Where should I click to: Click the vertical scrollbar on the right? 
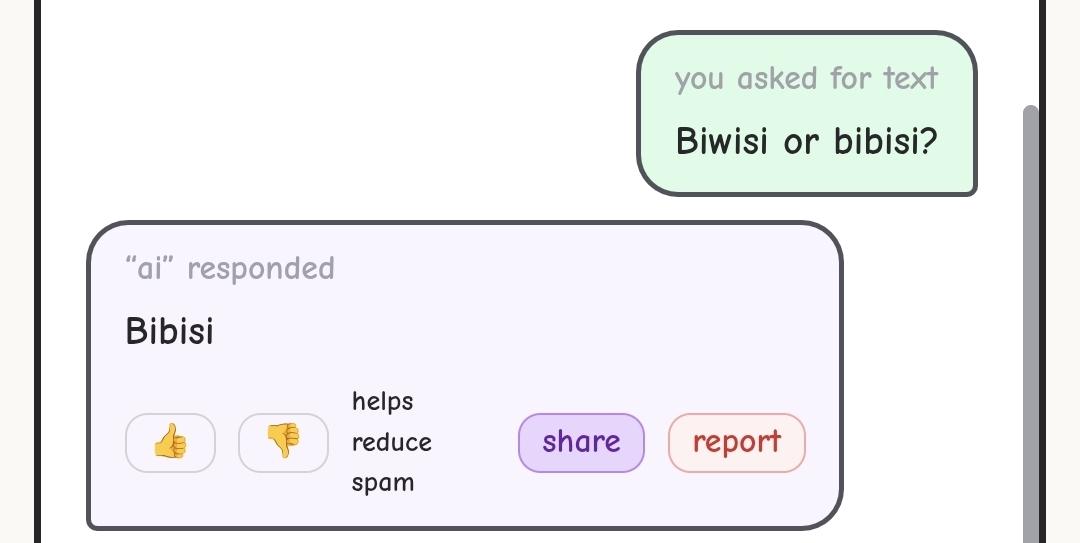[x=1031, y=320]
